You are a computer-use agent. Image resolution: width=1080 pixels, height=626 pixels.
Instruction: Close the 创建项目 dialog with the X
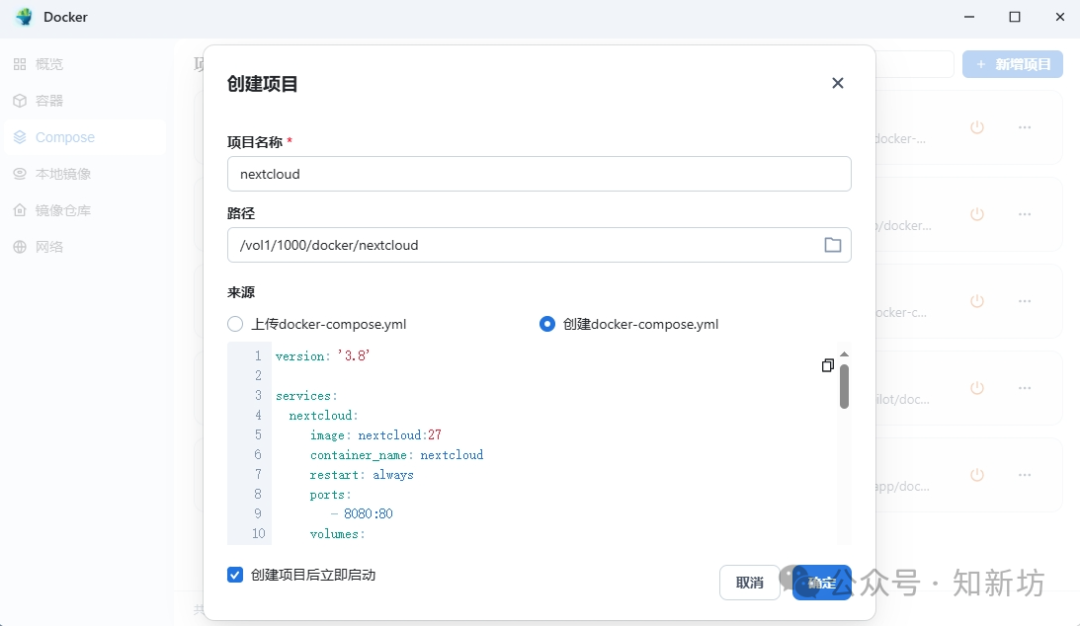[838, 83]
